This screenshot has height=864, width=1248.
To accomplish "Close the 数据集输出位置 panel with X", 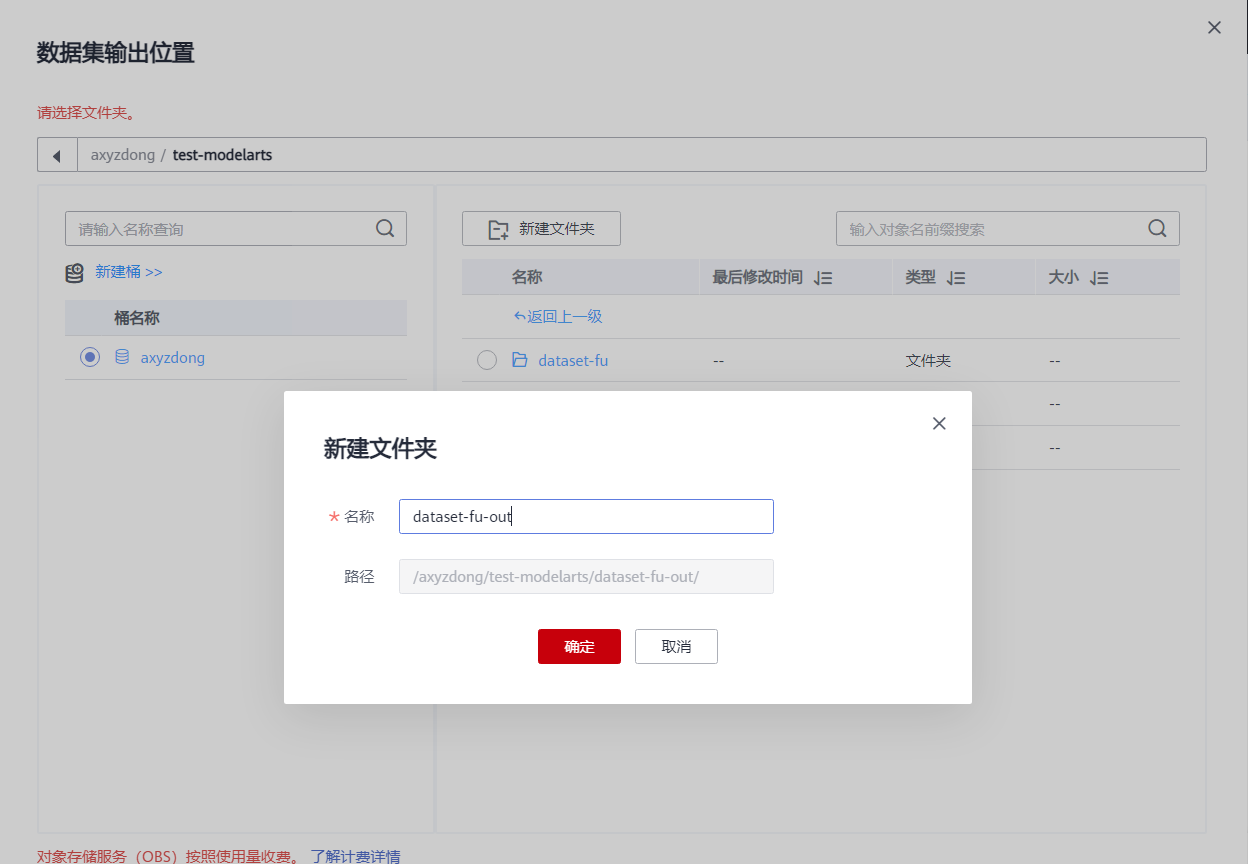I will [1214, 28].
